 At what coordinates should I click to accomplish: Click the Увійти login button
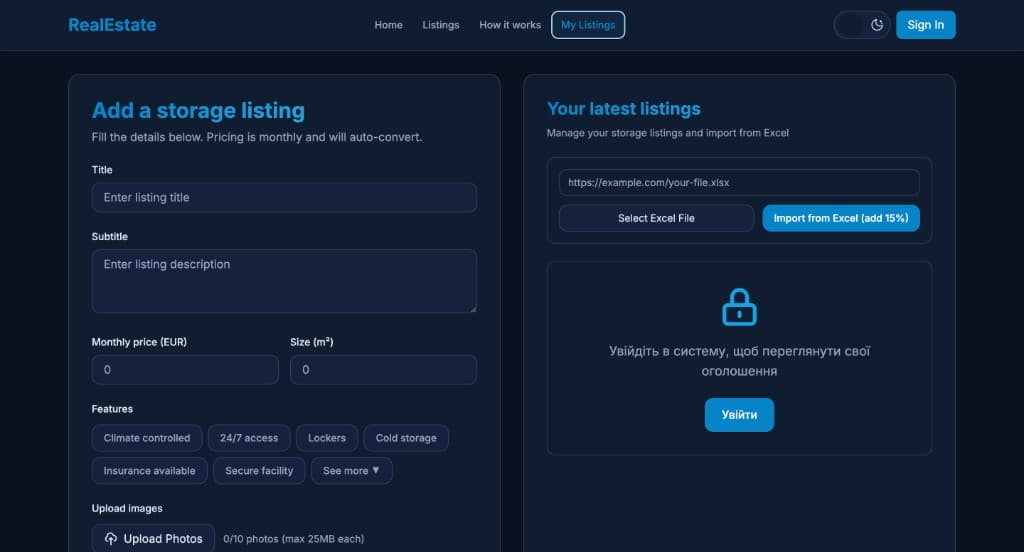click(x=739, y=415)
